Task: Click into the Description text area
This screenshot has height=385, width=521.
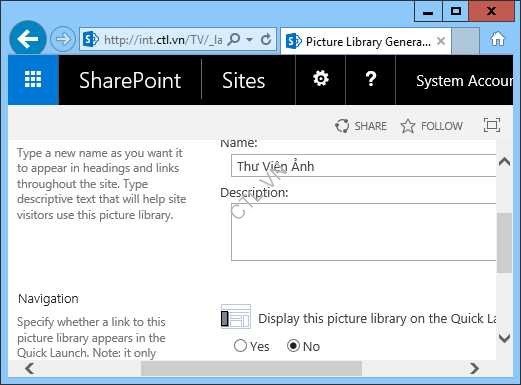Action: click(363, 232)
